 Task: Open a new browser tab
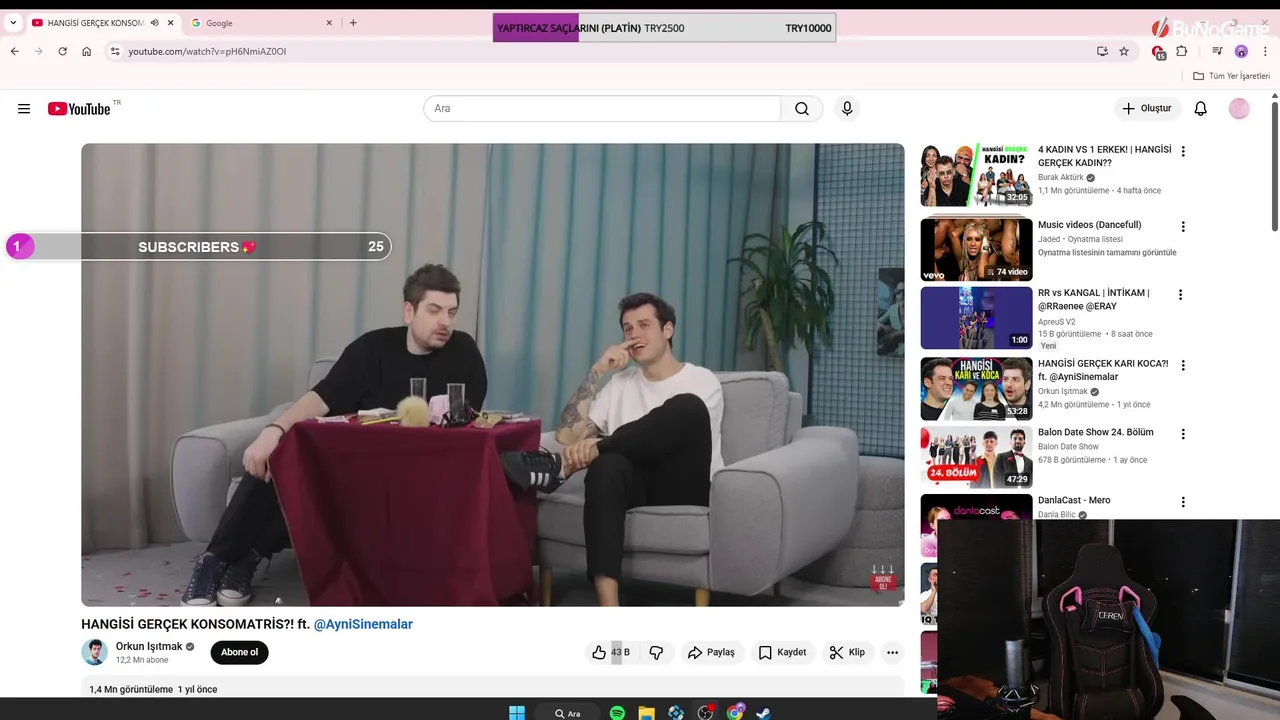(353, 23)
